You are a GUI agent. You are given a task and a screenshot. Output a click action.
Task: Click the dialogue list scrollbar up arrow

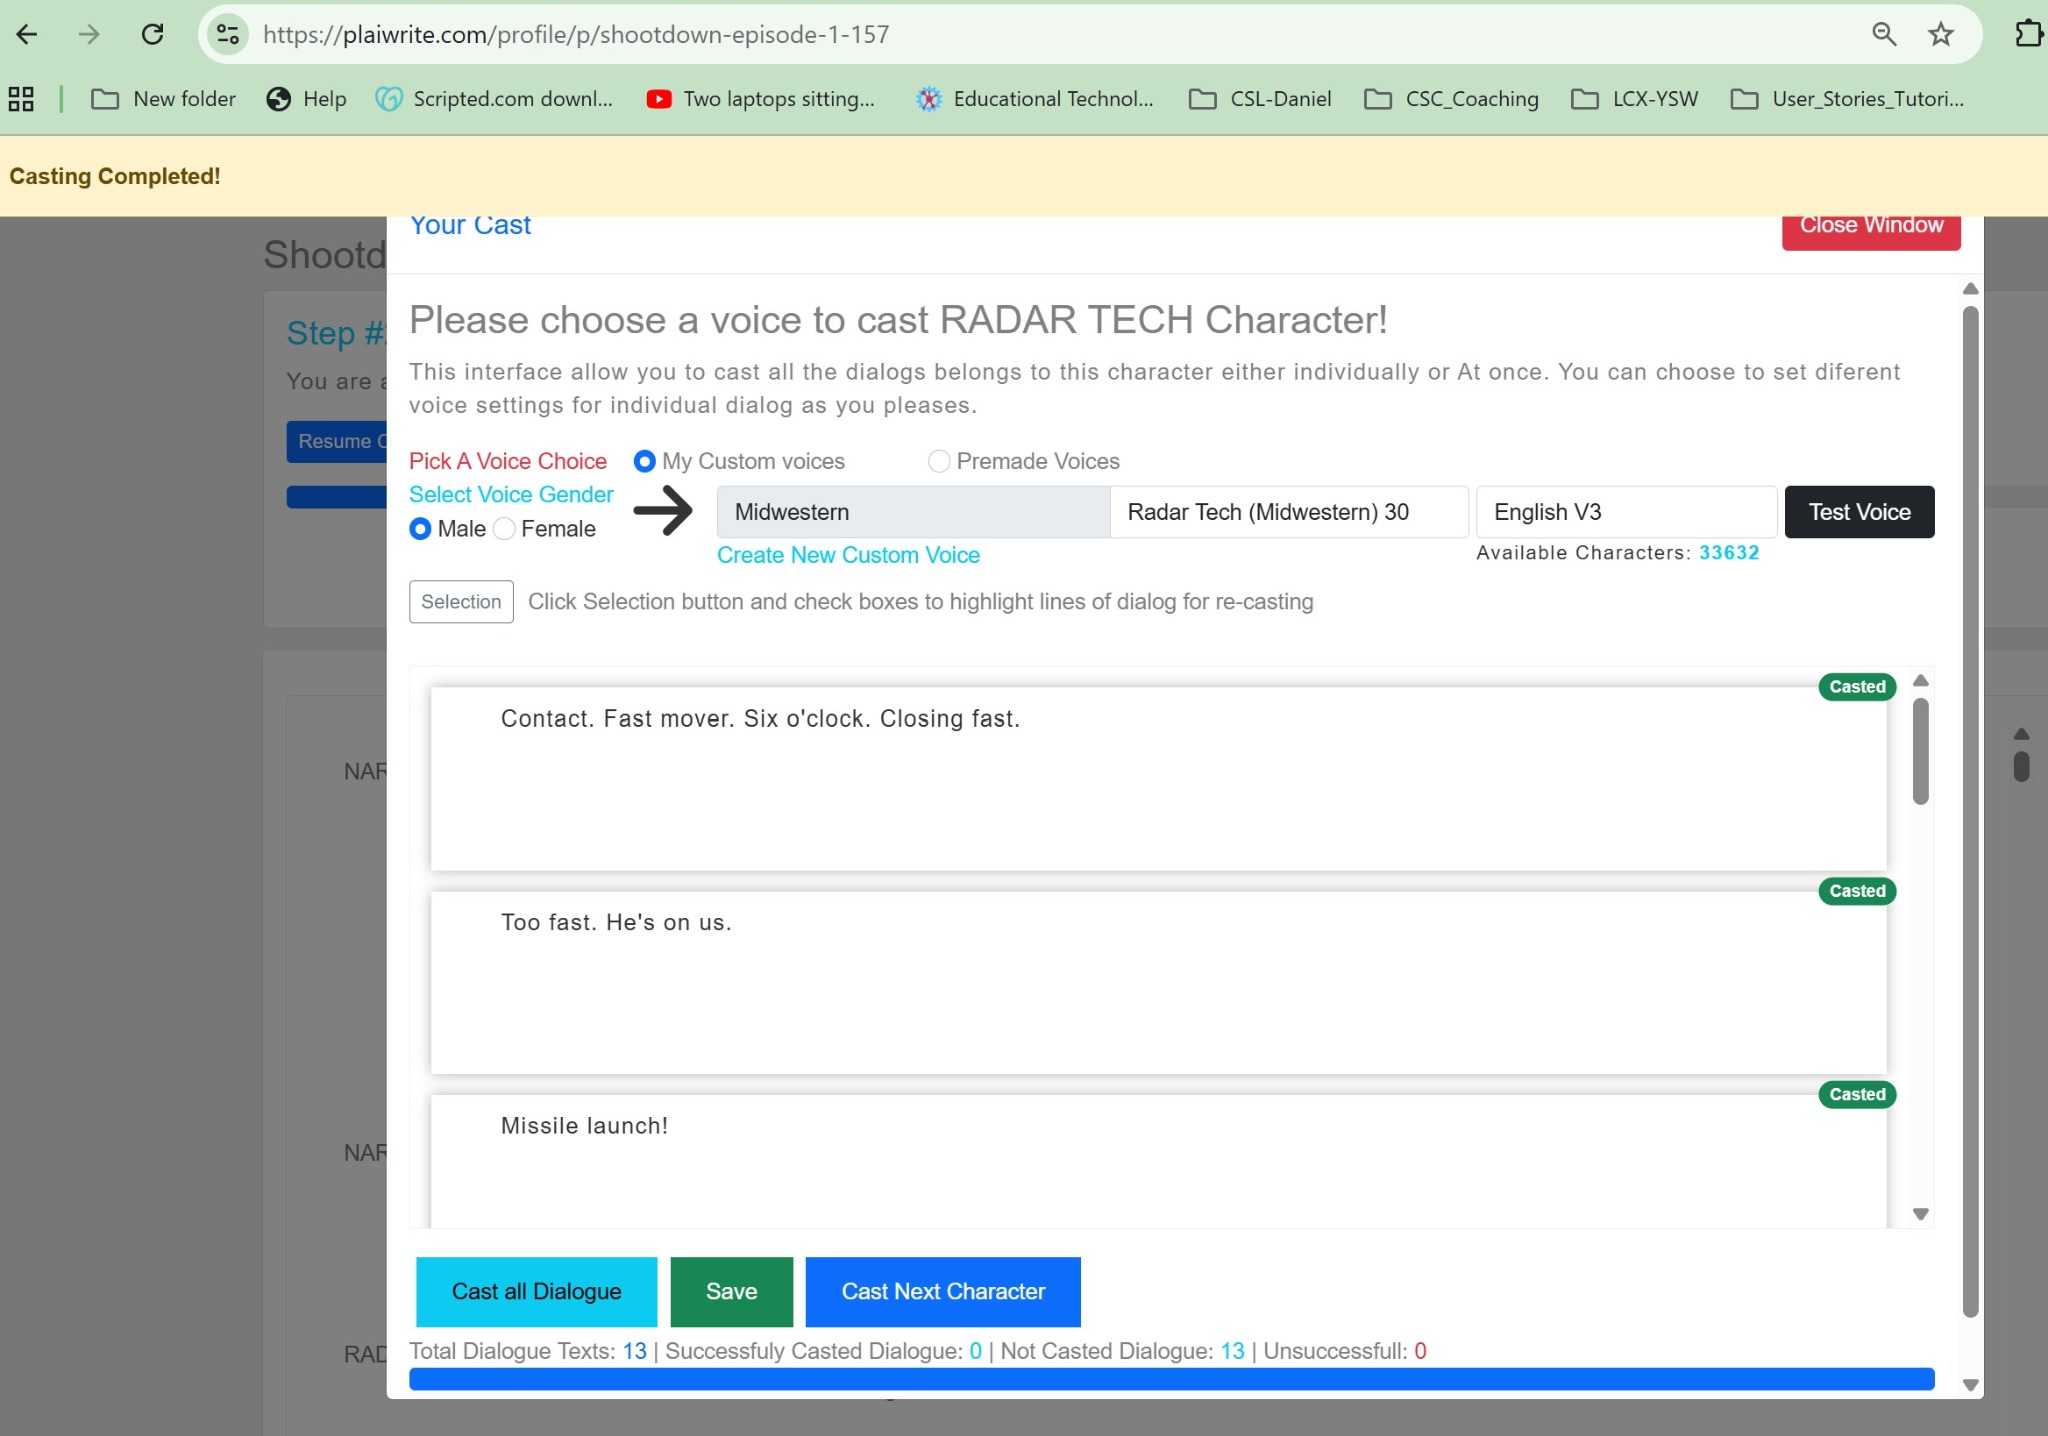click(x=1920, y=681)
